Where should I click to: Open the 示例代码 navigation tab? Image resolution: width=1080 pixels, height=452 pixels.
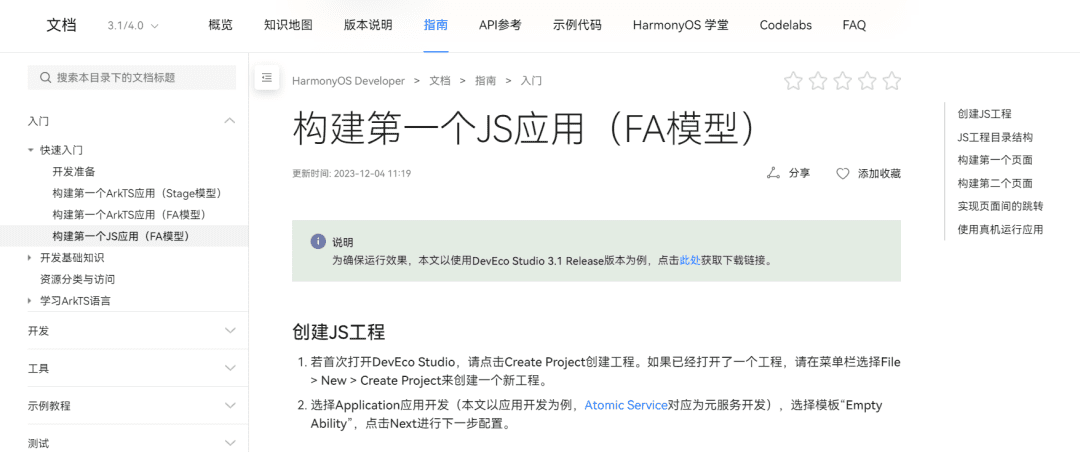coord(577,25)
